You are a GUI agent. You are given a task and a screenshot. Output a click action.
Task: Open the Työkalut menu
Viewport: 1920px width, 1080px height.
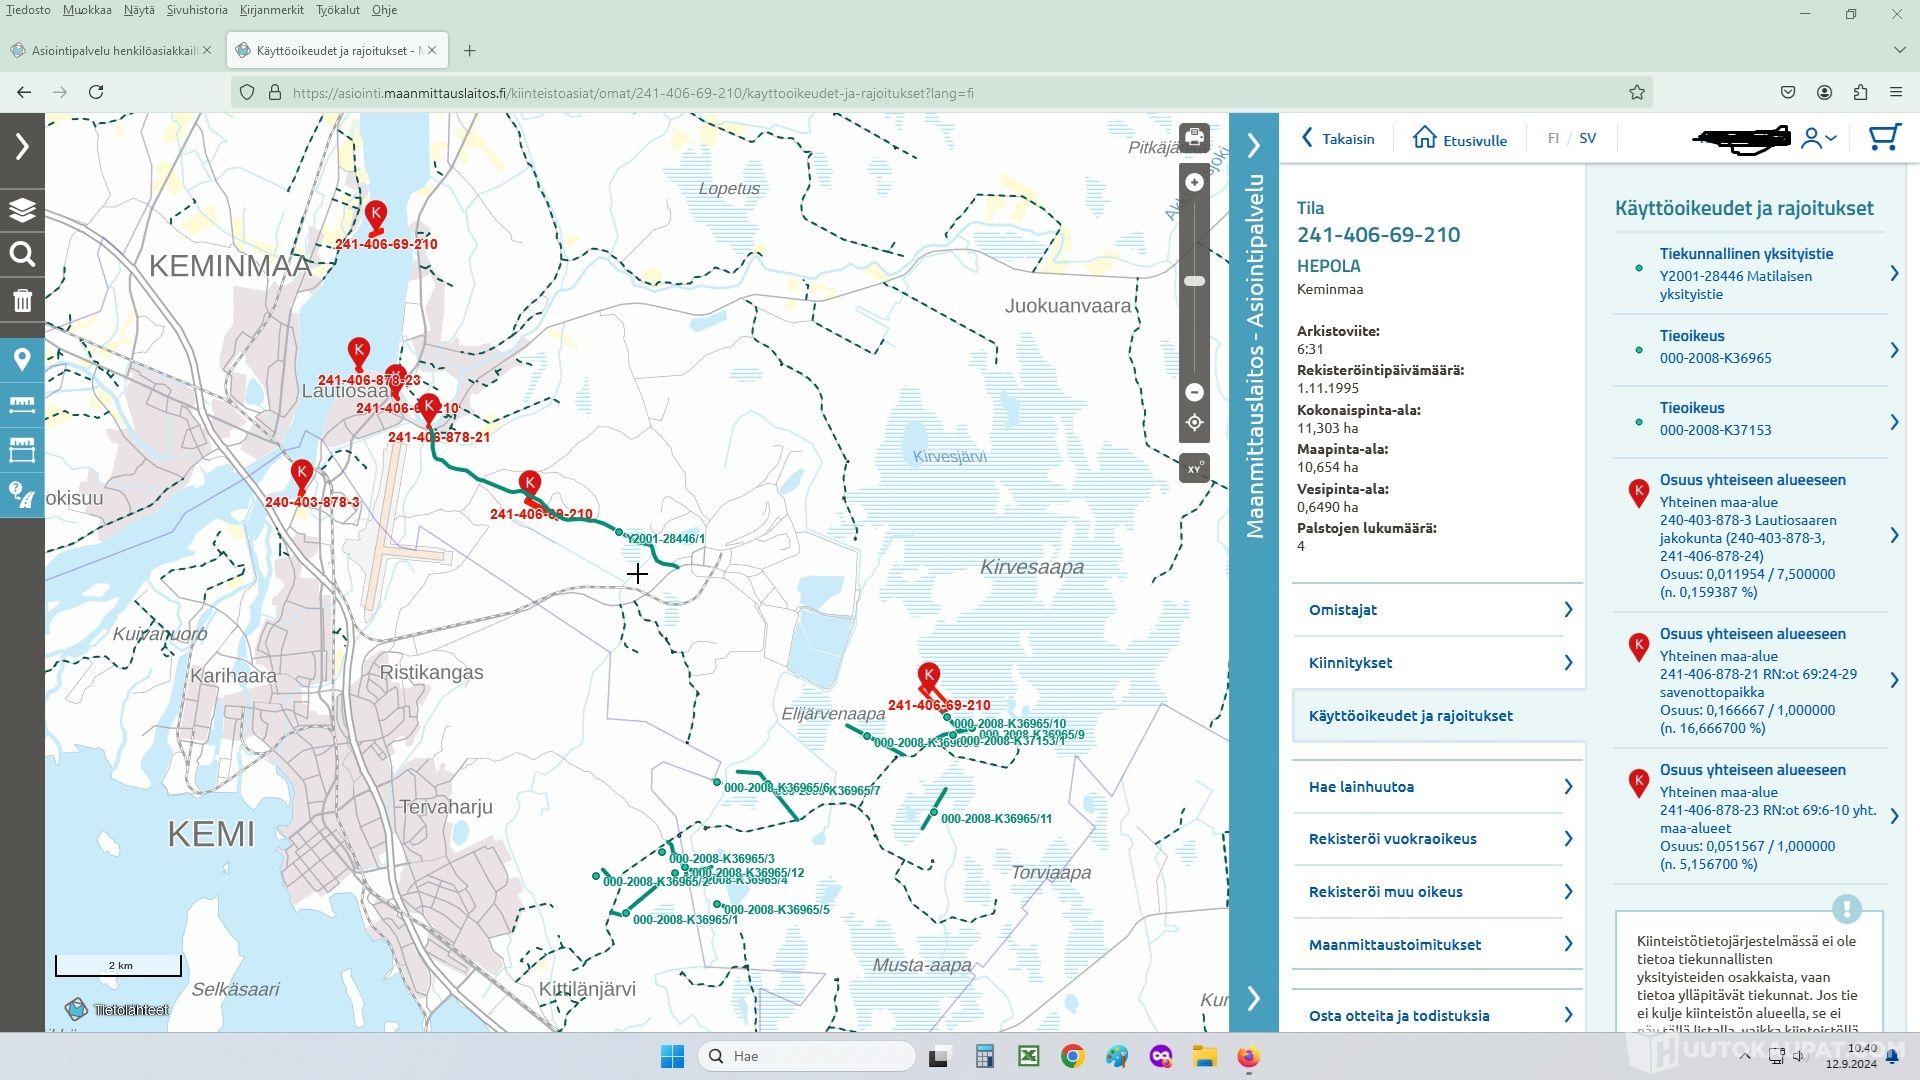pyautogui.click(x=338, y=10)
